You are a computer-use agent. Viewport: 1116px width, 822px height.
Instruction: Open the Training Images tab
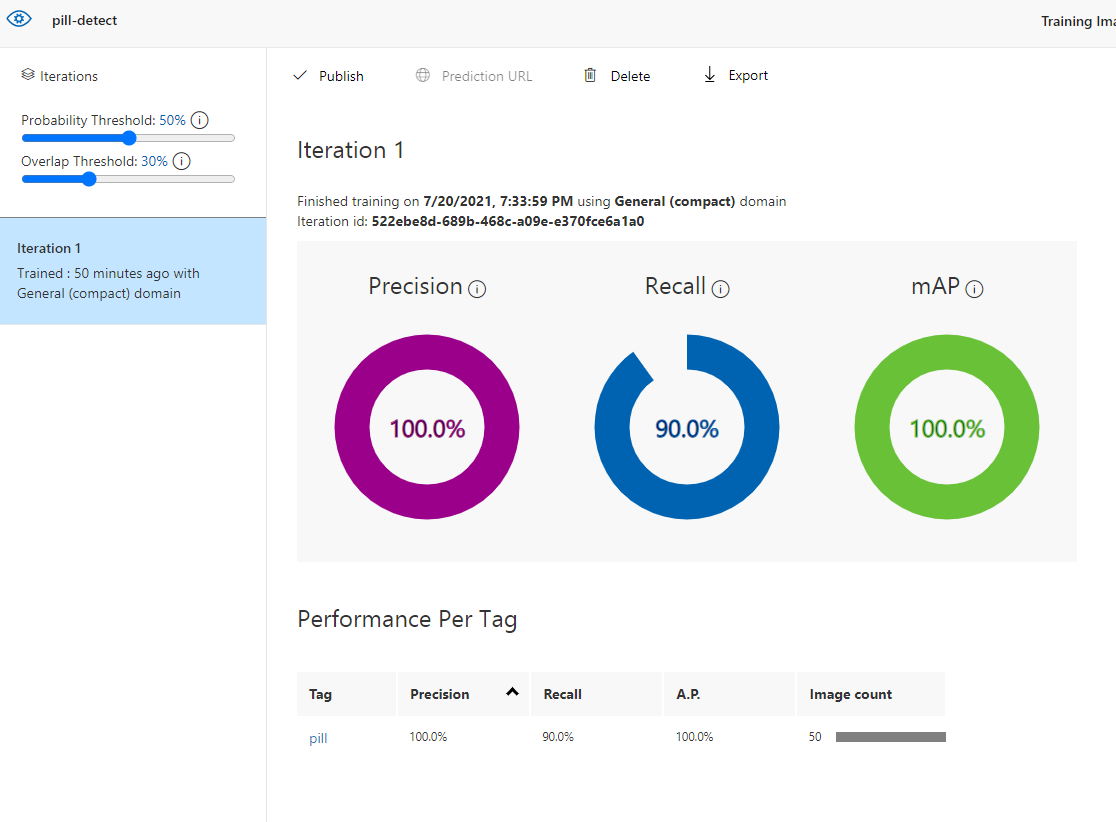1078,21
